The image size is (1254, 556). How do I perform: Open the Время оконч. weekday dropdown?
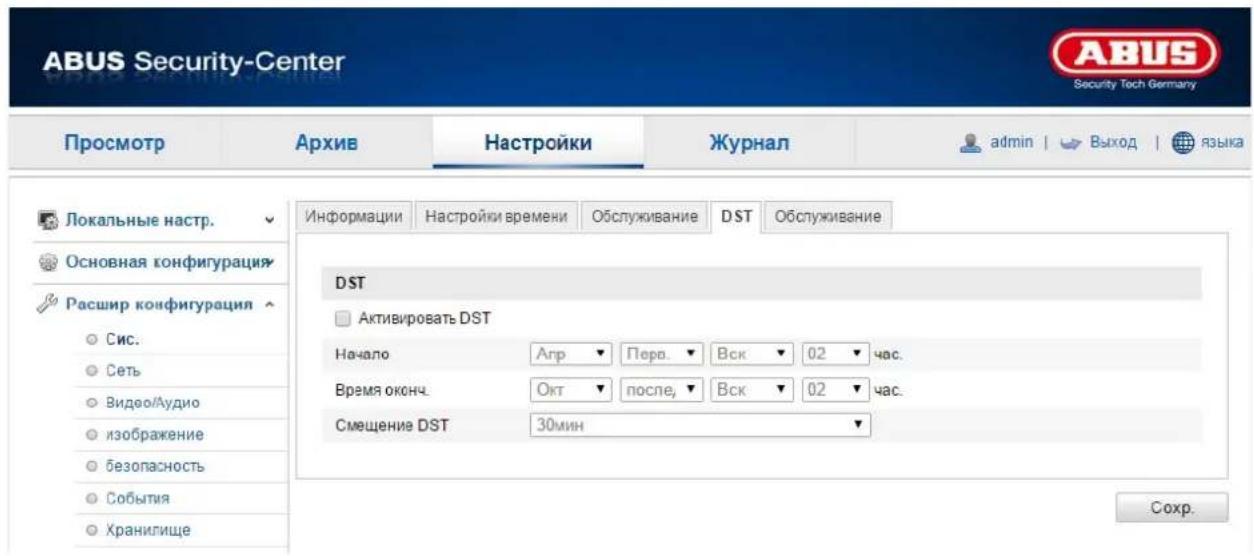click(753, 389)
